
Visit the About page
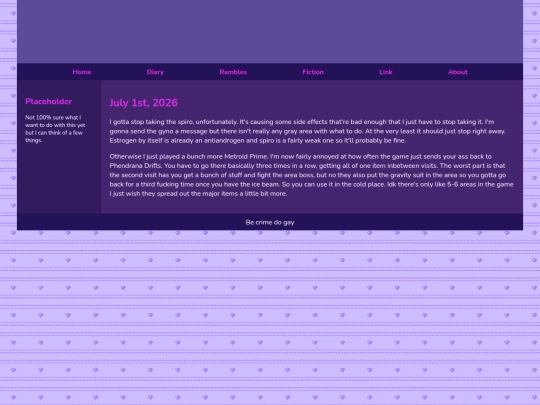458,72
